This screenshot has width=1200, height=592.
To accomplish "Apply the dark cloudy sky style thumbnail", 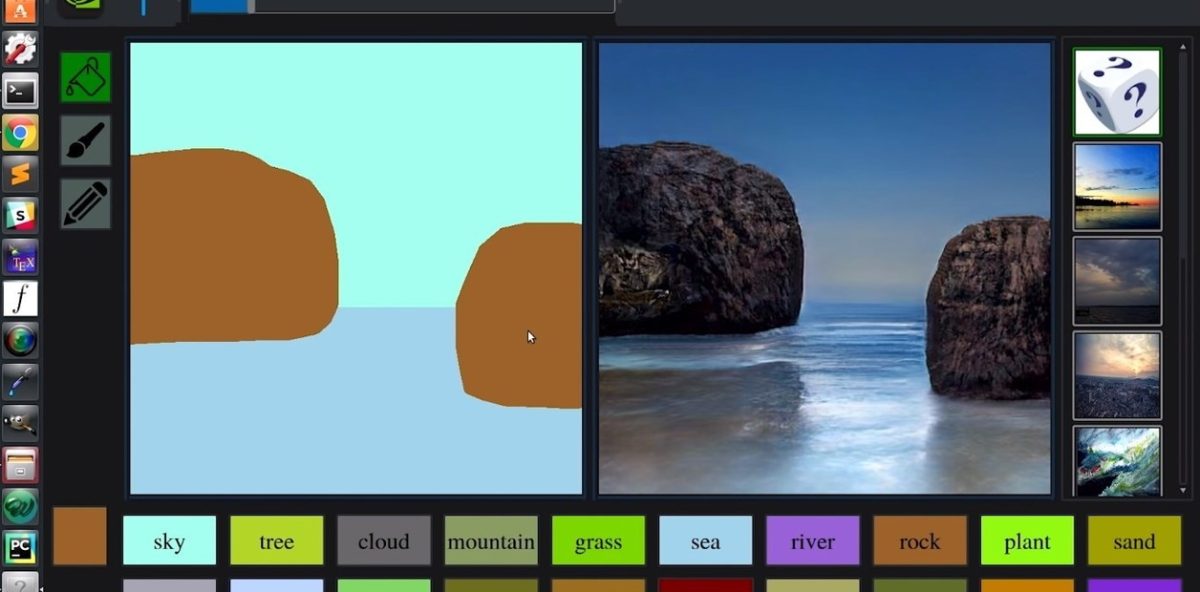I will (x=1117, y=281).
